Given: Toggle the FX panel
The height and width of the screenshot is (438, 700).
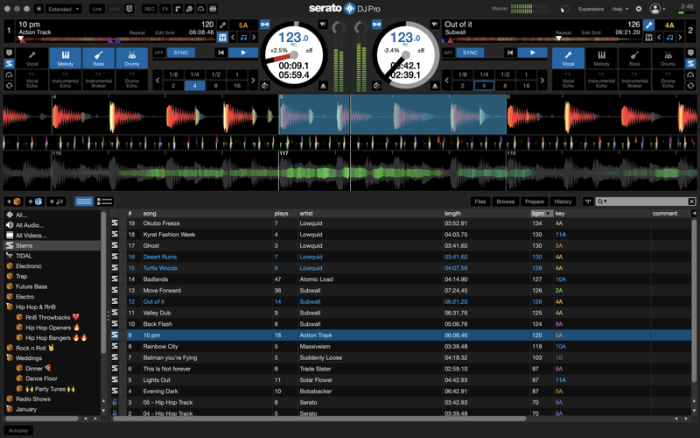Looking at the screenshot, I should tap(165, 8).
